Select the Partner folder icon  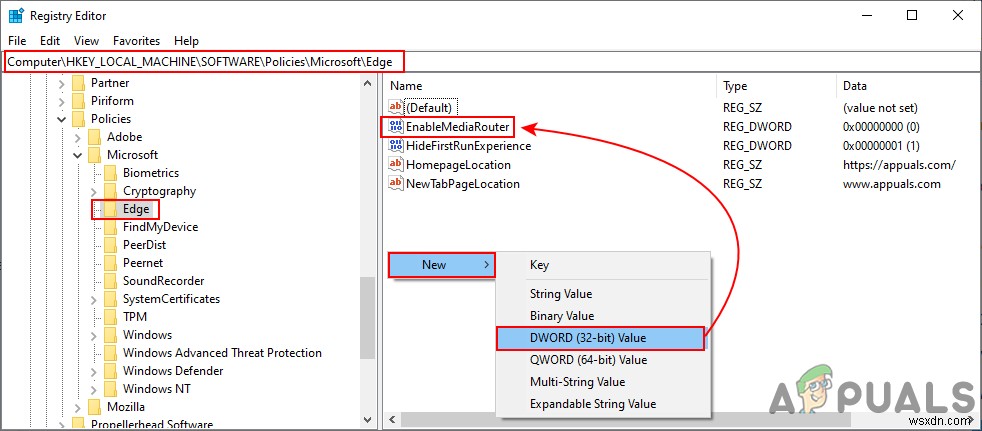point(78,83)
